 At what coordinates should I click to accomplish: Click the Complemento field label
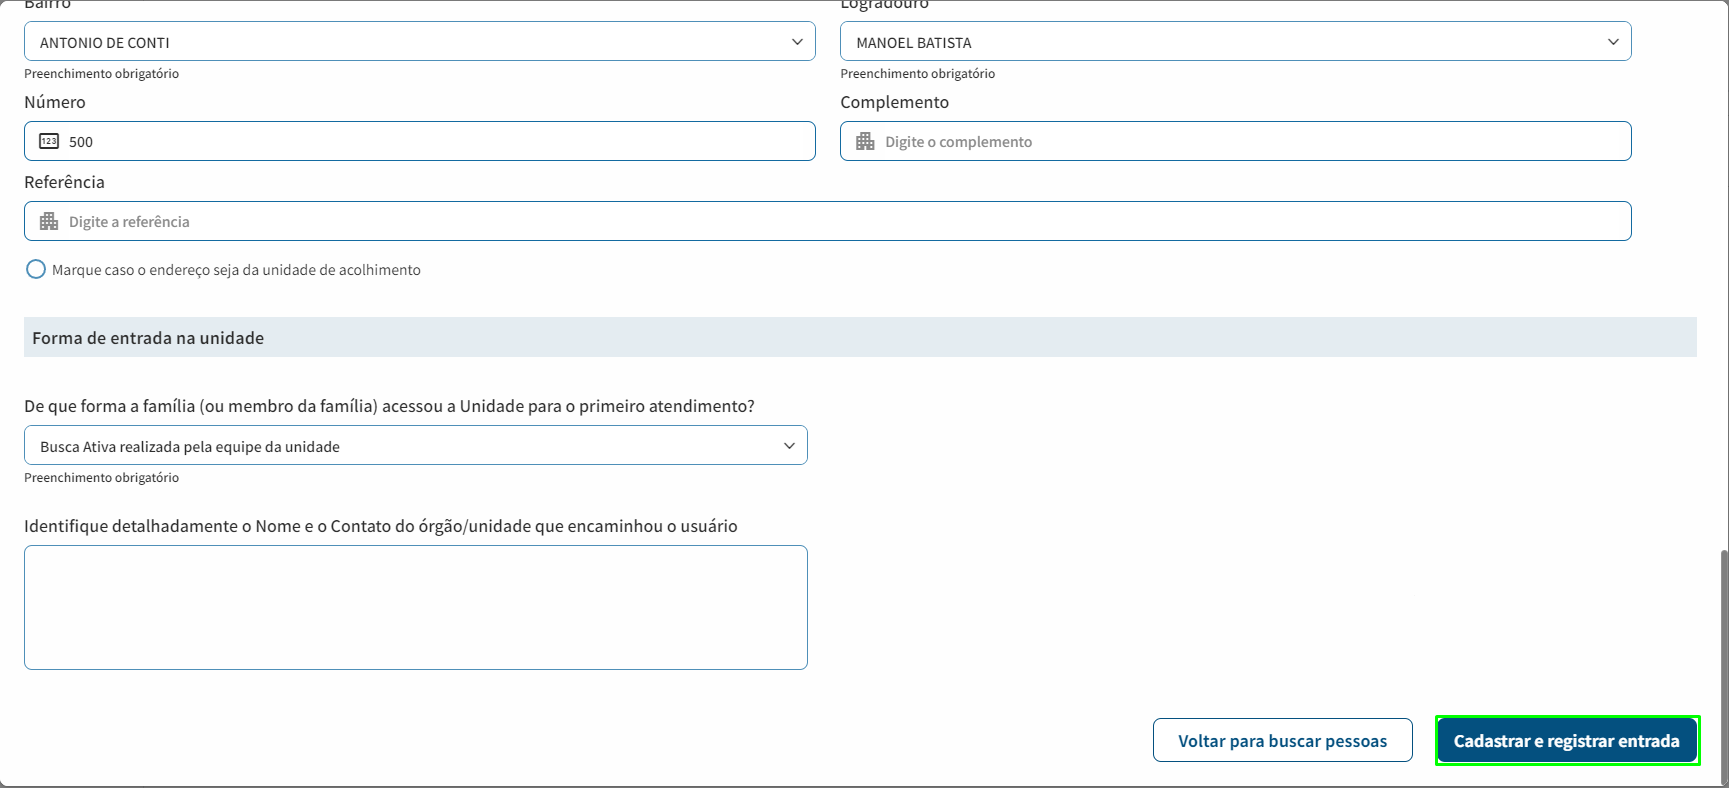[894, 102]
